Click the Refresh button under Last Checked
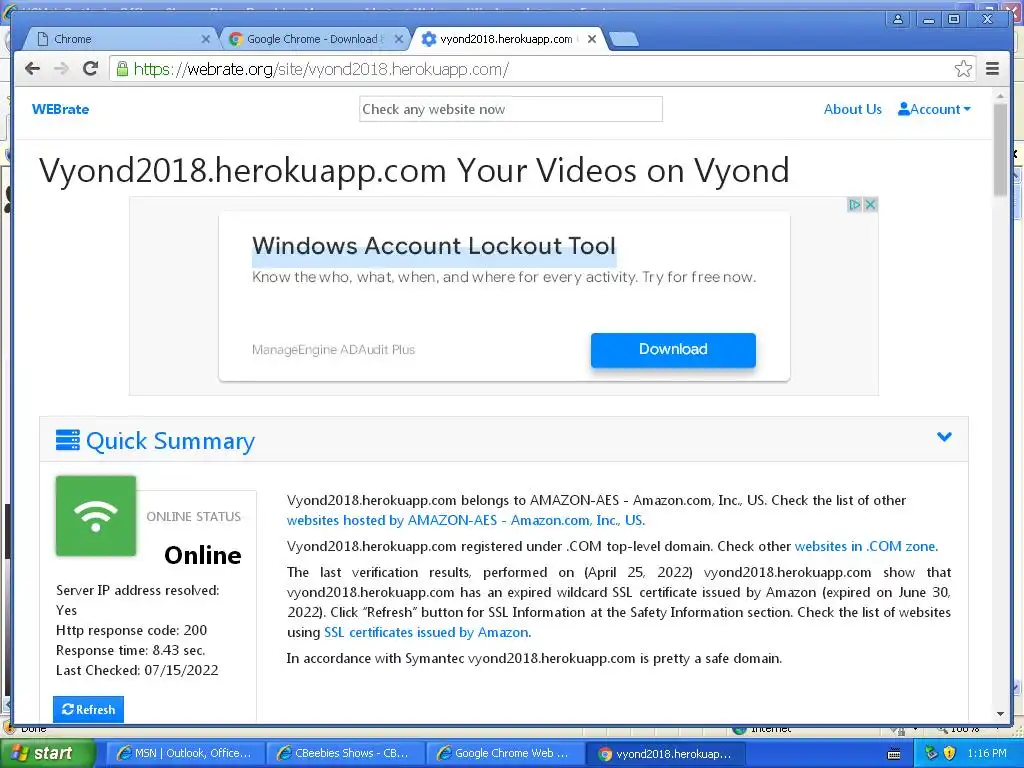The image size is (1024, 768). pos(88,709)
